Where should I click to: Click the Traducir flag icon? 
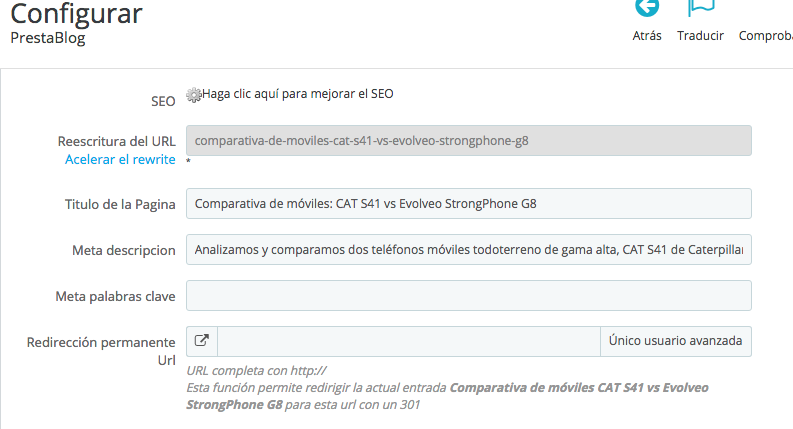[x=700, y=8]
